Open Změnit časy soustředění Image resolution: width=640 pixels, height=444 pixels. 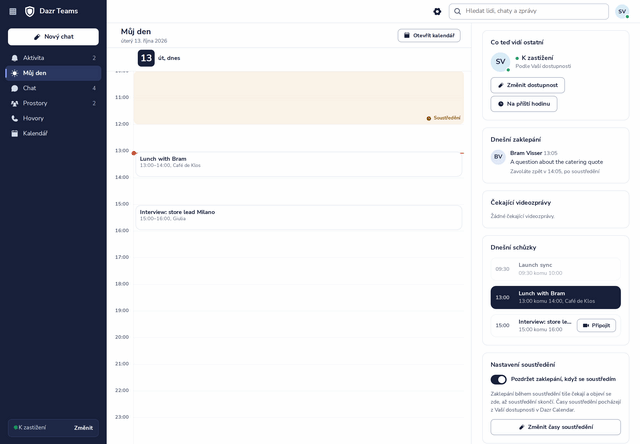tap(556, 427)
